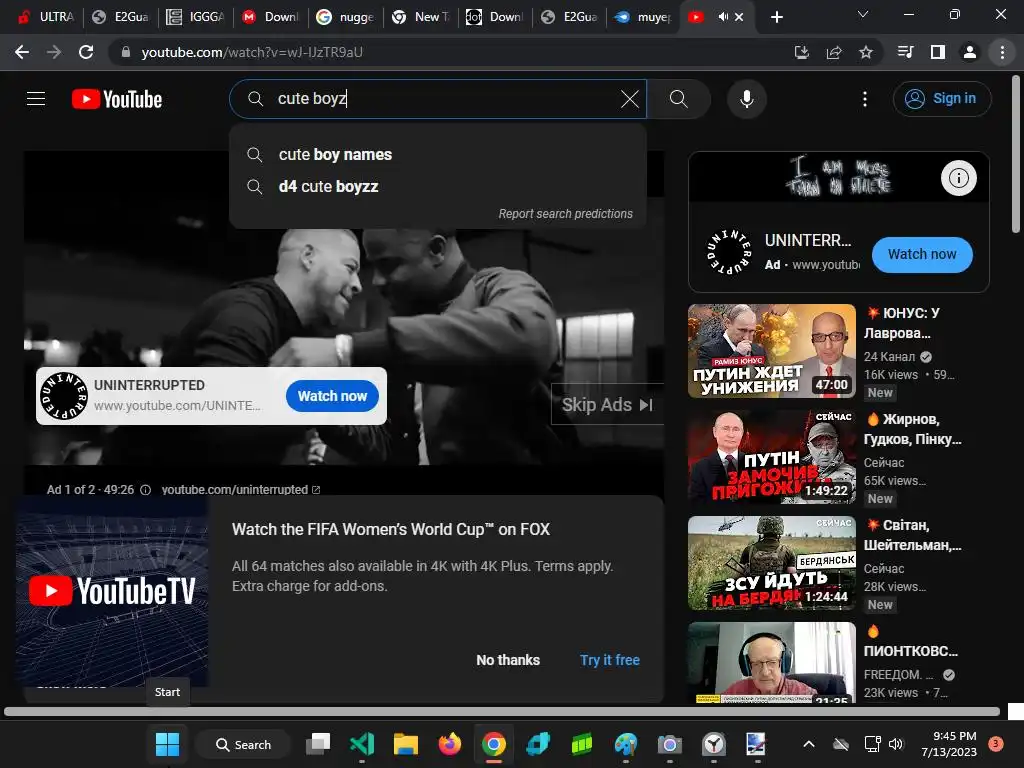The image size is (1024, 768).
Task: Install app icon in address bar
Action: point(802,52)
